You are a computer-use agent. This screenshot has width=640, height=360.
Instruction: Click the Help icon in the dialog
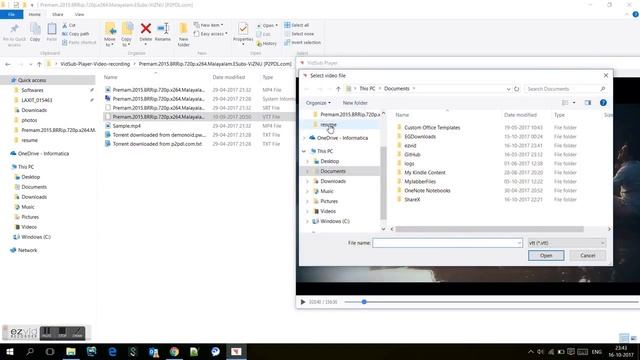603,103
